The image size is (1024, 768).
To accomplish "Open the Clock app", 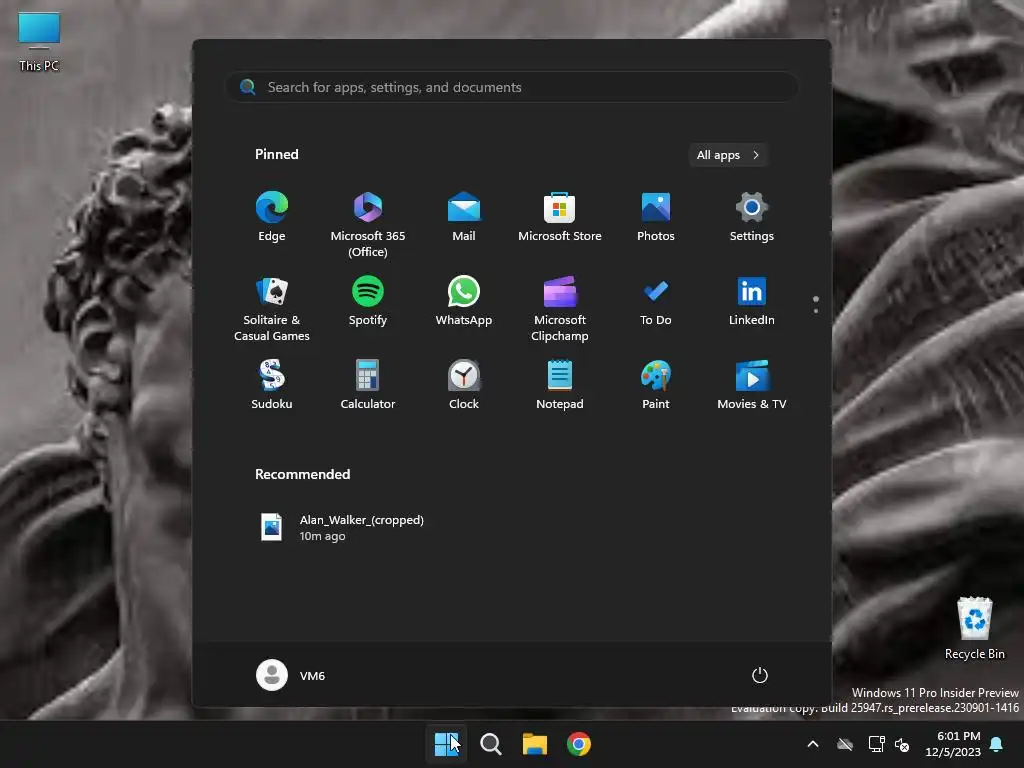I will click(464, 385).
